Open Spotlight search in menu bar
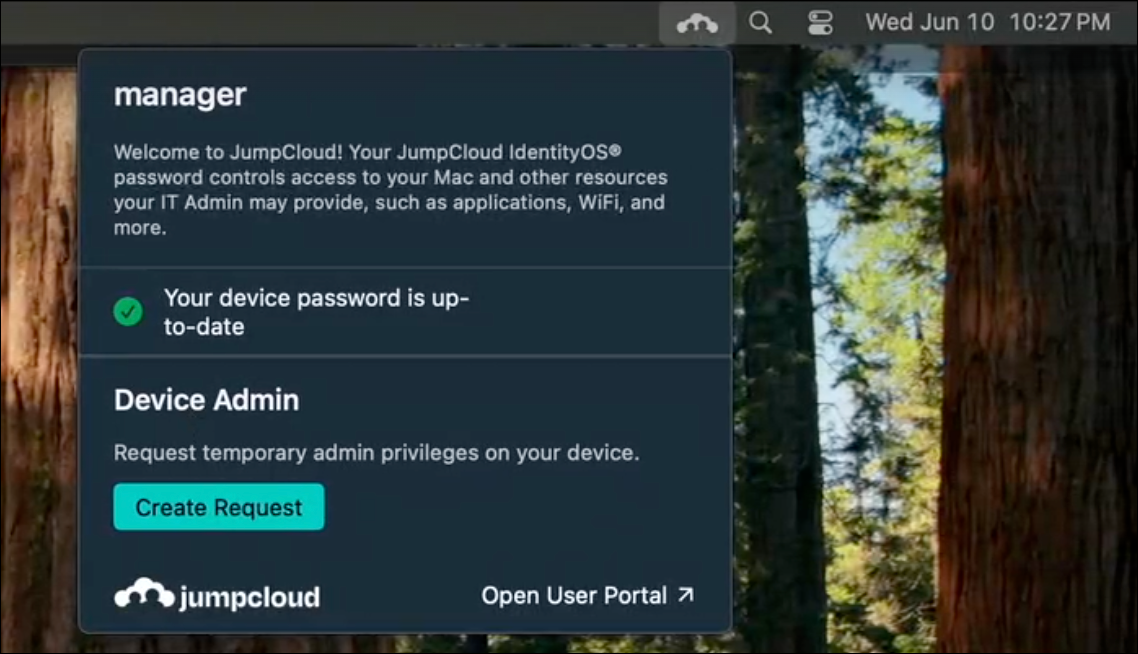Image resolution: width=1138 pixels, height=654 pixels. [x=760, y=23]
